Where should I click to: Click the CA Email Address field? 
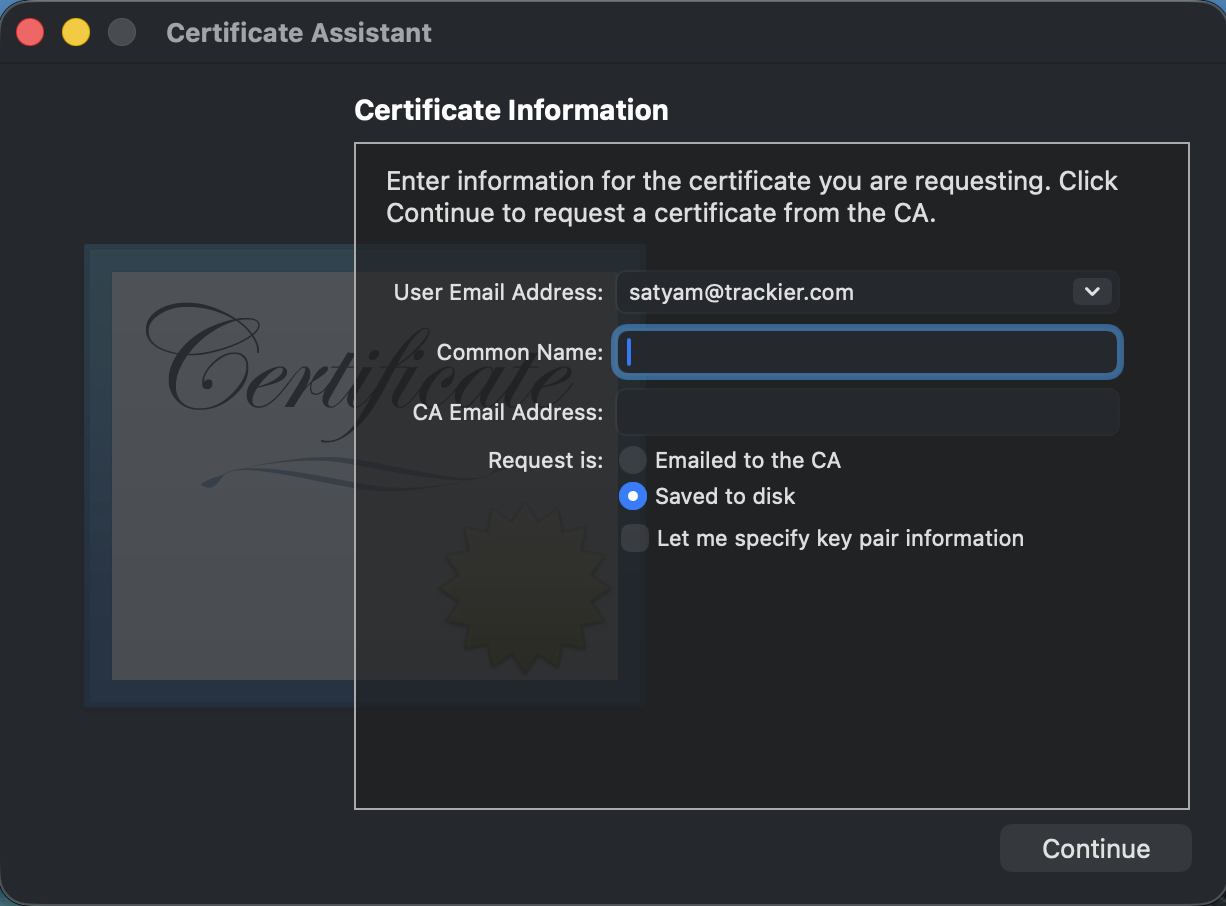[x=867, y=412]
